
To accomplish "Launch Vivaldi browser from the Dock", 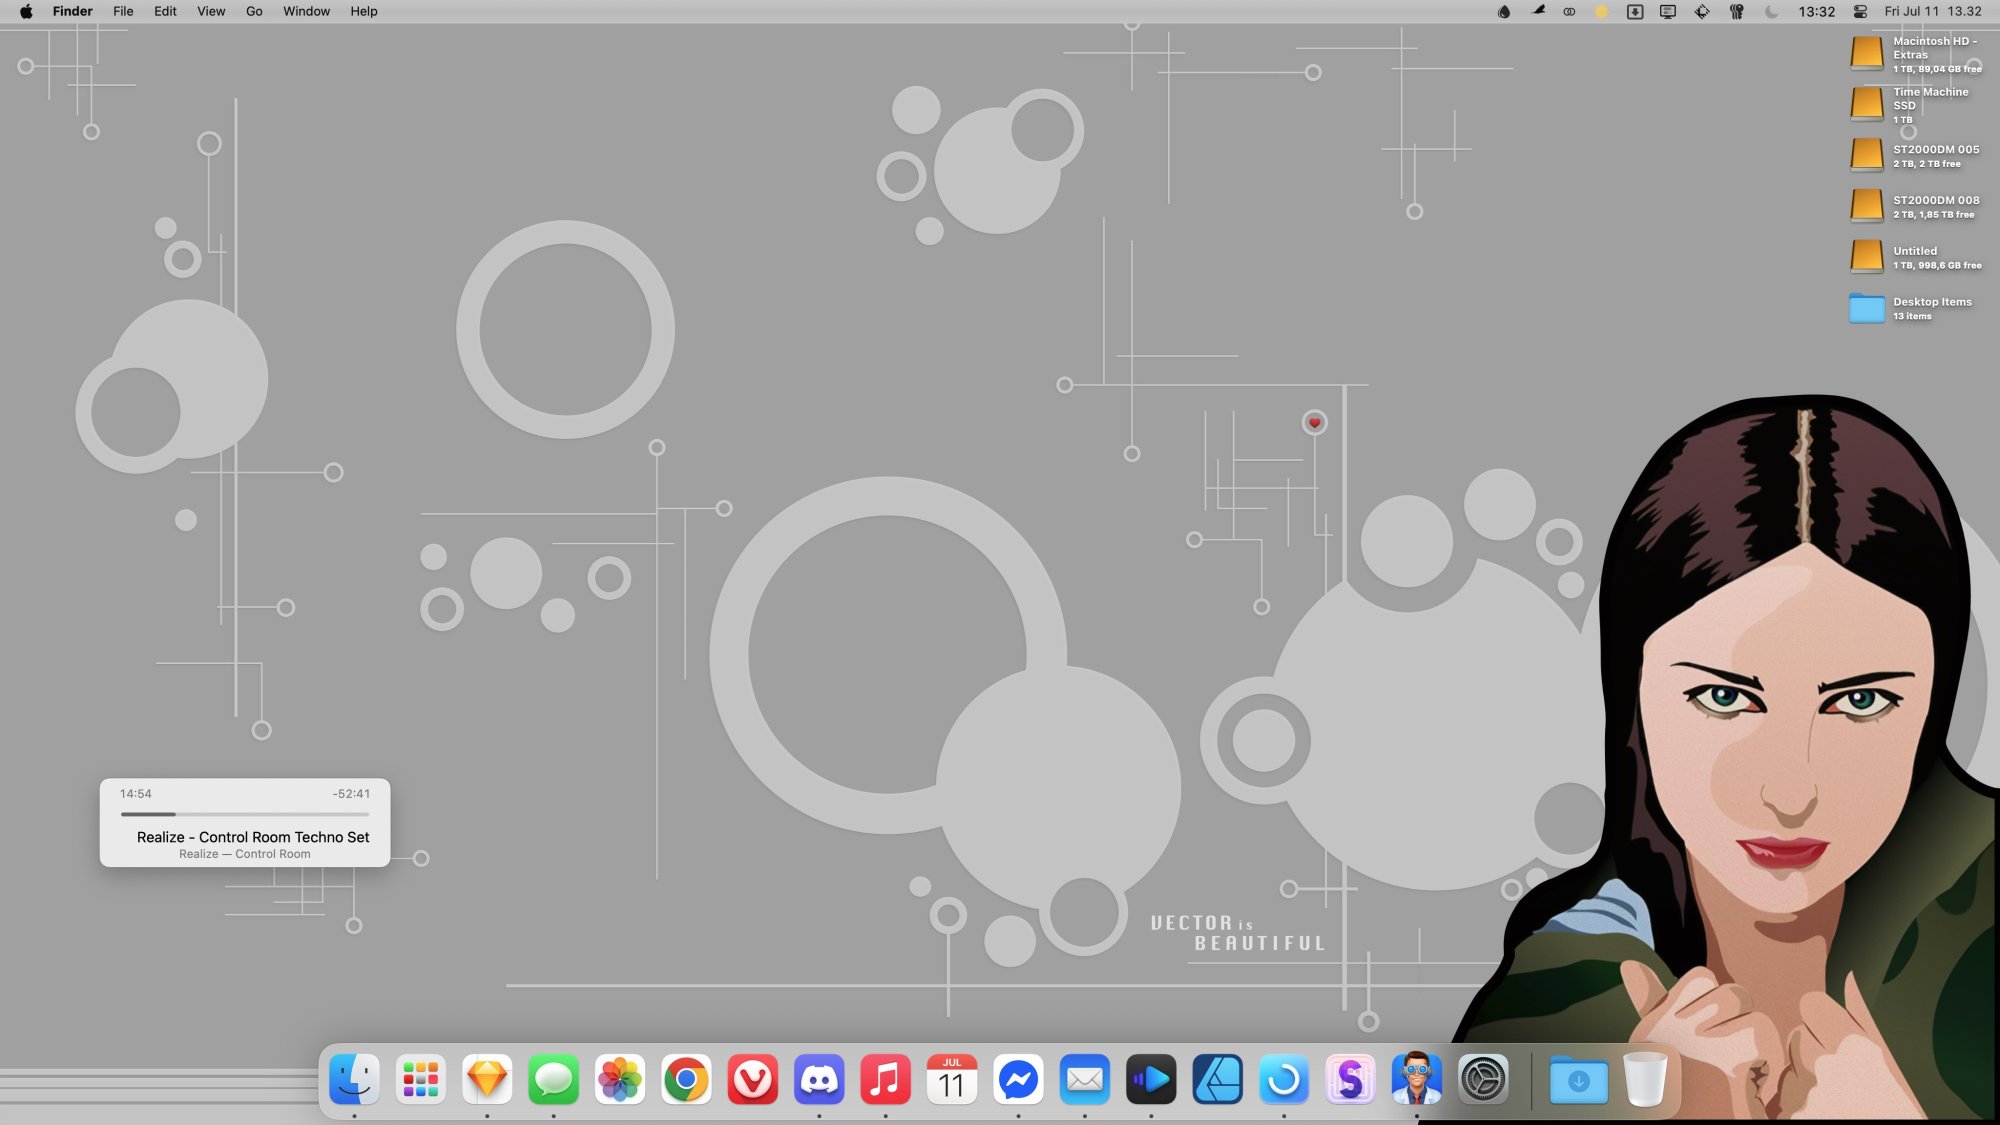I will (752, 1080).
